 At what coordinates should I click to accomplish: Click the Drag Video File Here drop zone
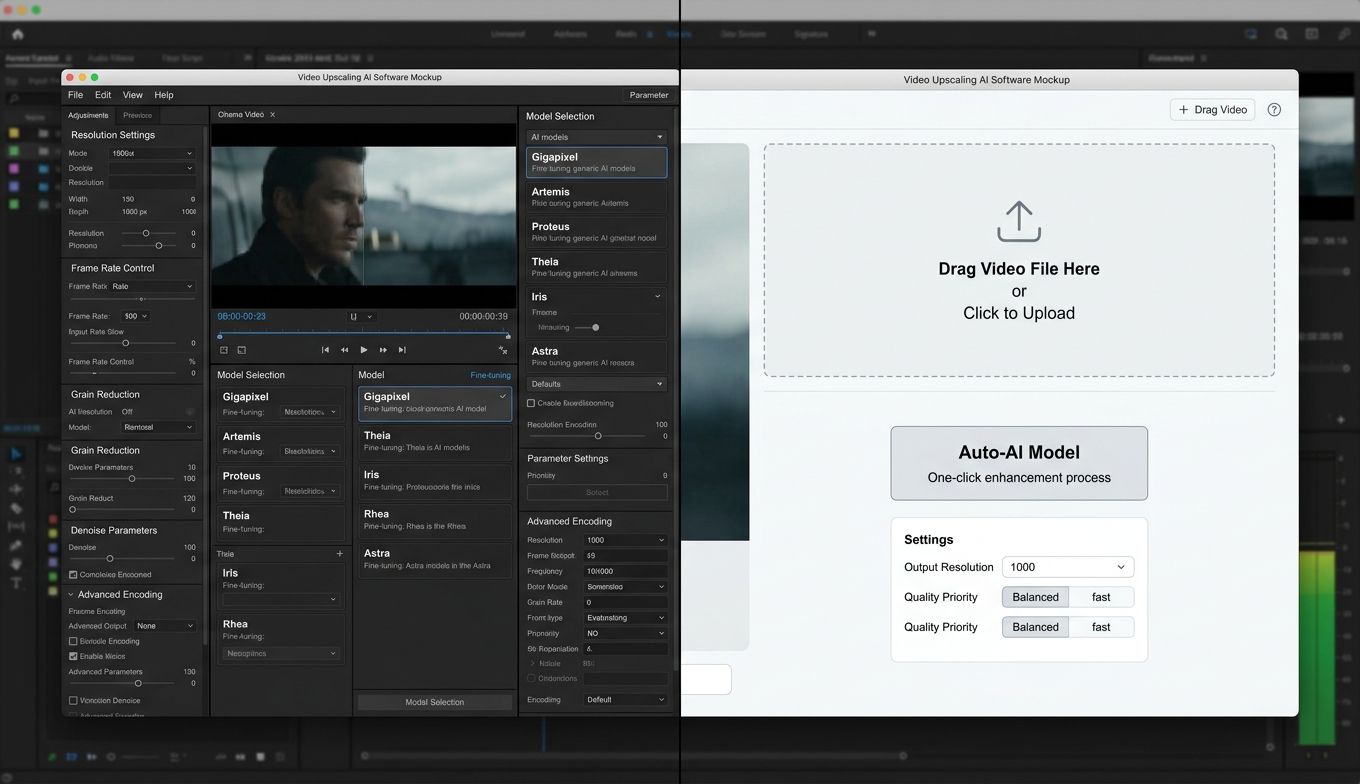tap(1019, 260)
